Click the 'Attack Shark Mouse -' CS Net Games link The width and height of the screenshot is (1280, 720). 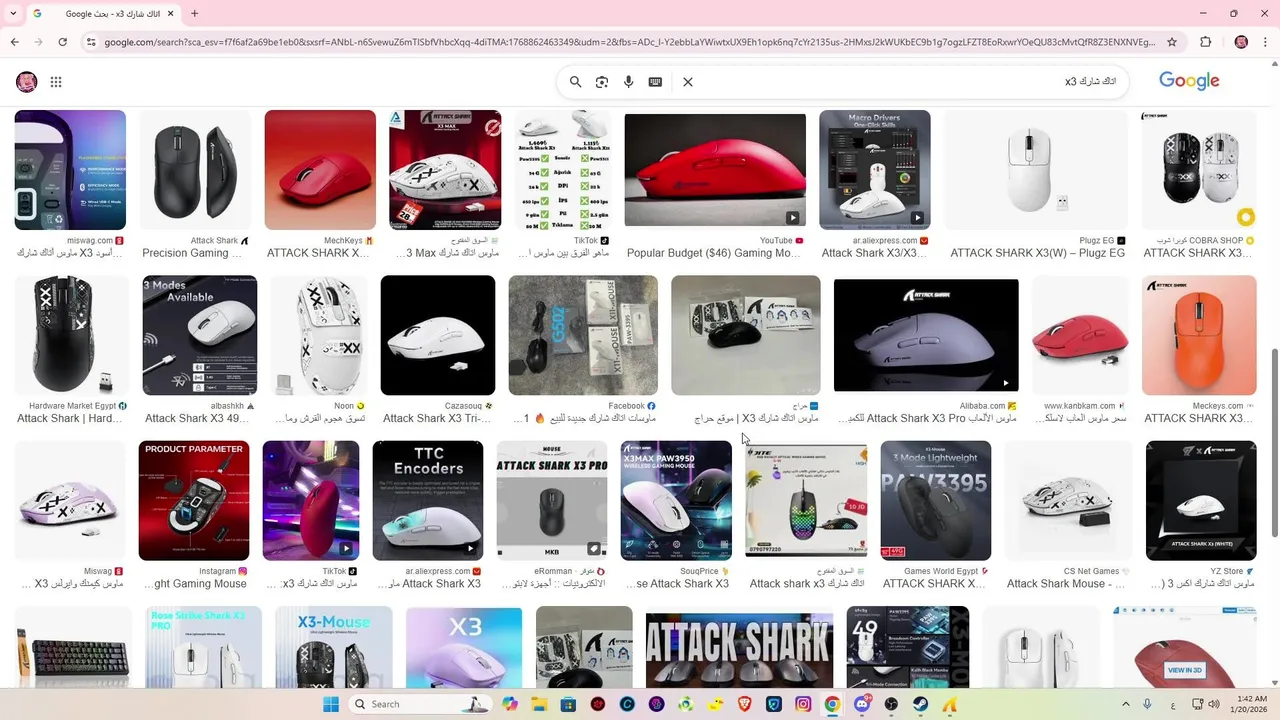coord(1068,583)
